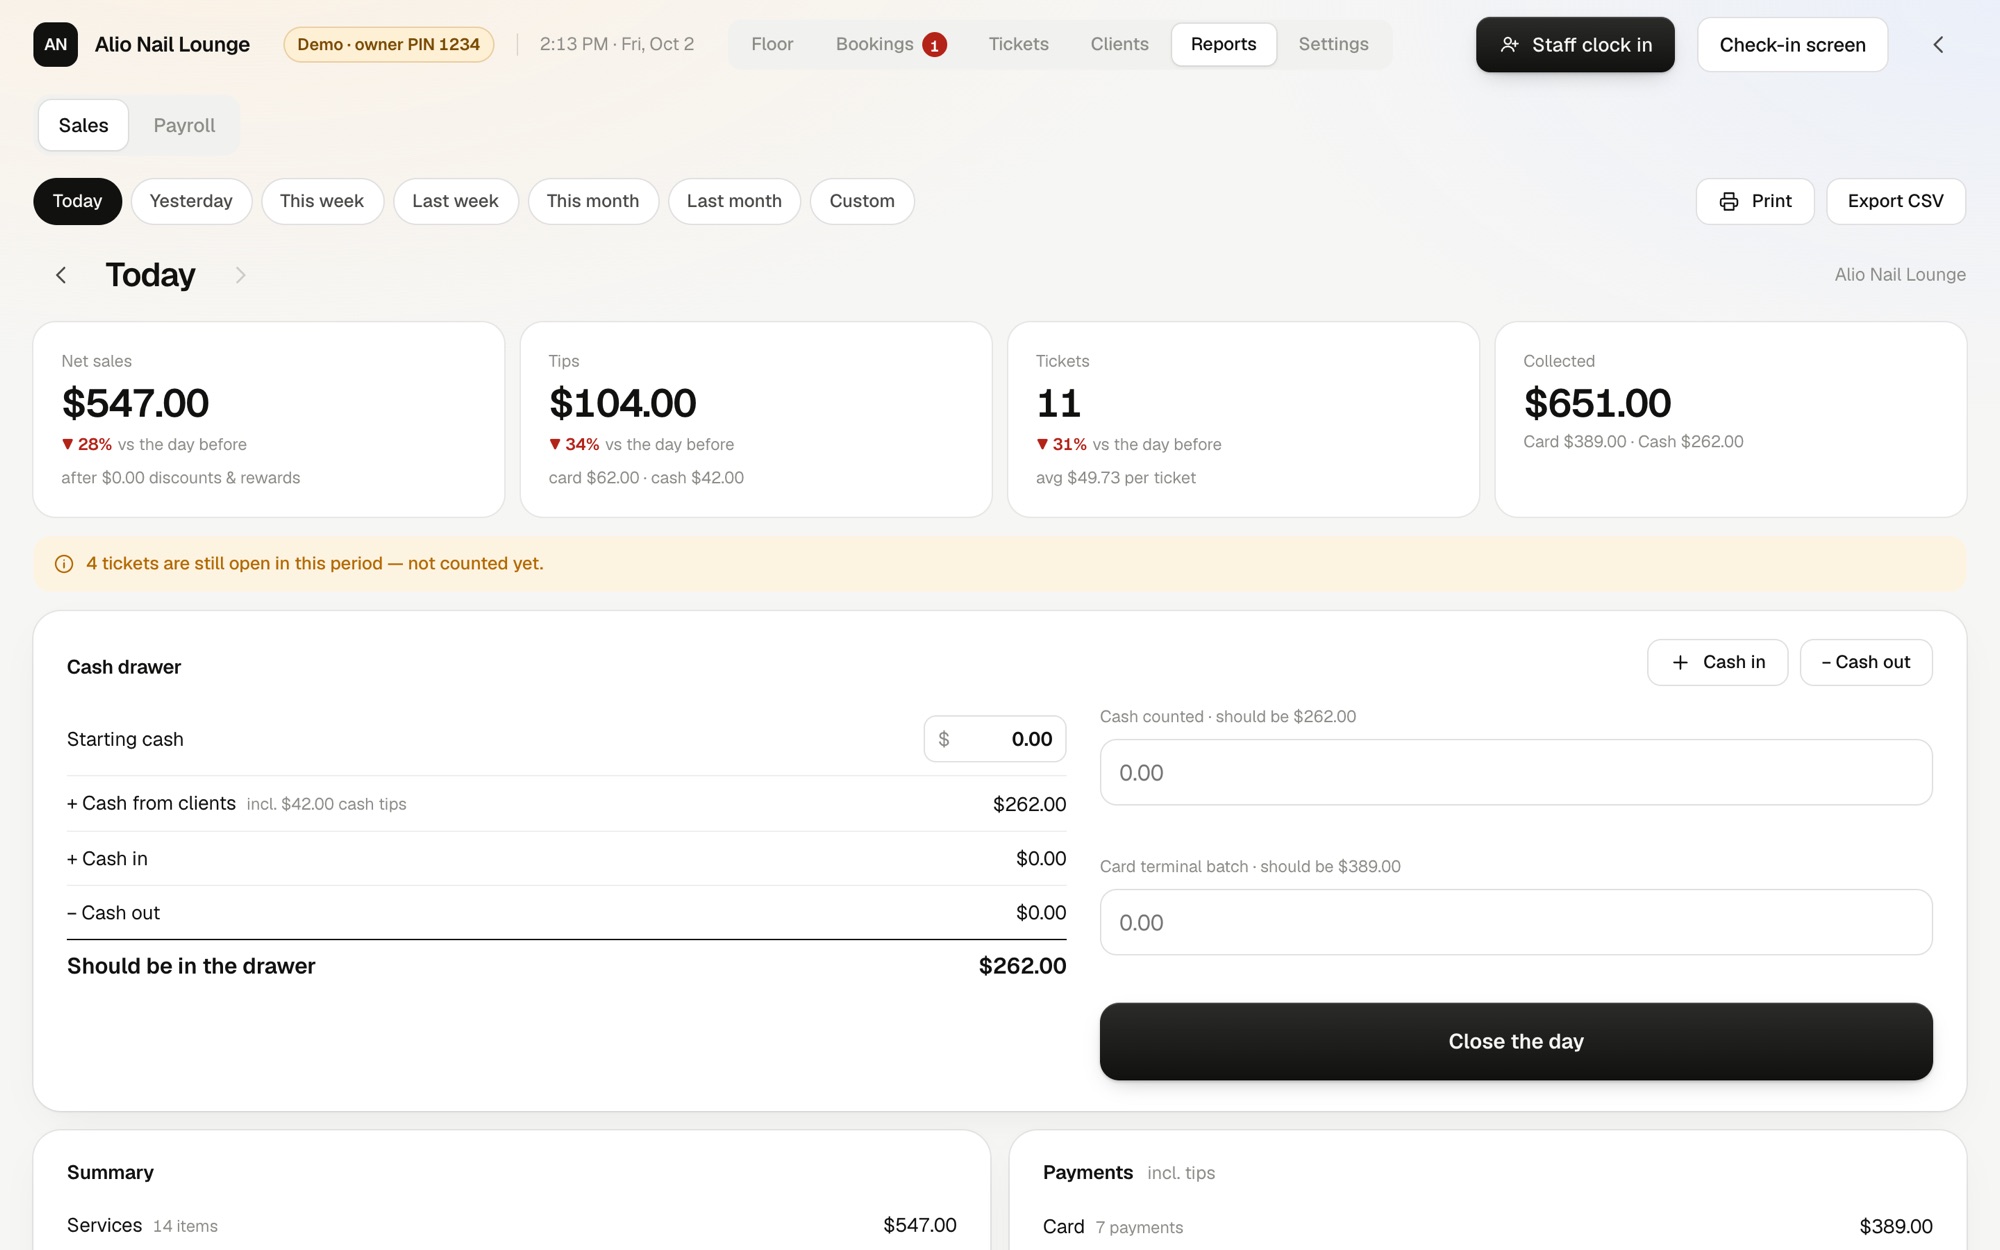The width and height of the screenshot is (2000, 1250).
Task: Click the Net sales $547.00 card
Action: click(269, 419)
